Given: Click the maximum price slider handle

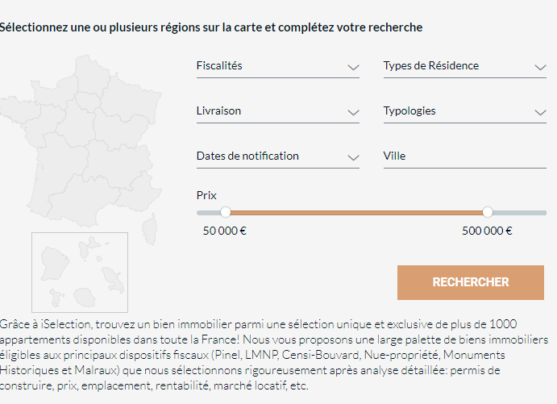Looking at the screenshot, I should coord(488,212).
